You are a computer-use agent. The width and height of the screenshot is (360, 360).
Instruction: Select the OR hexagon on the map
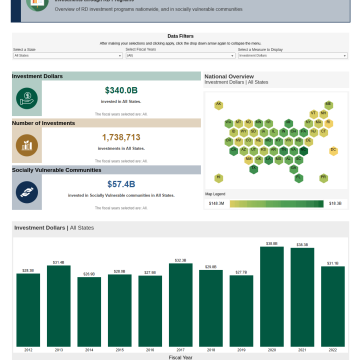pyautogui.click(x=229, y=142)
